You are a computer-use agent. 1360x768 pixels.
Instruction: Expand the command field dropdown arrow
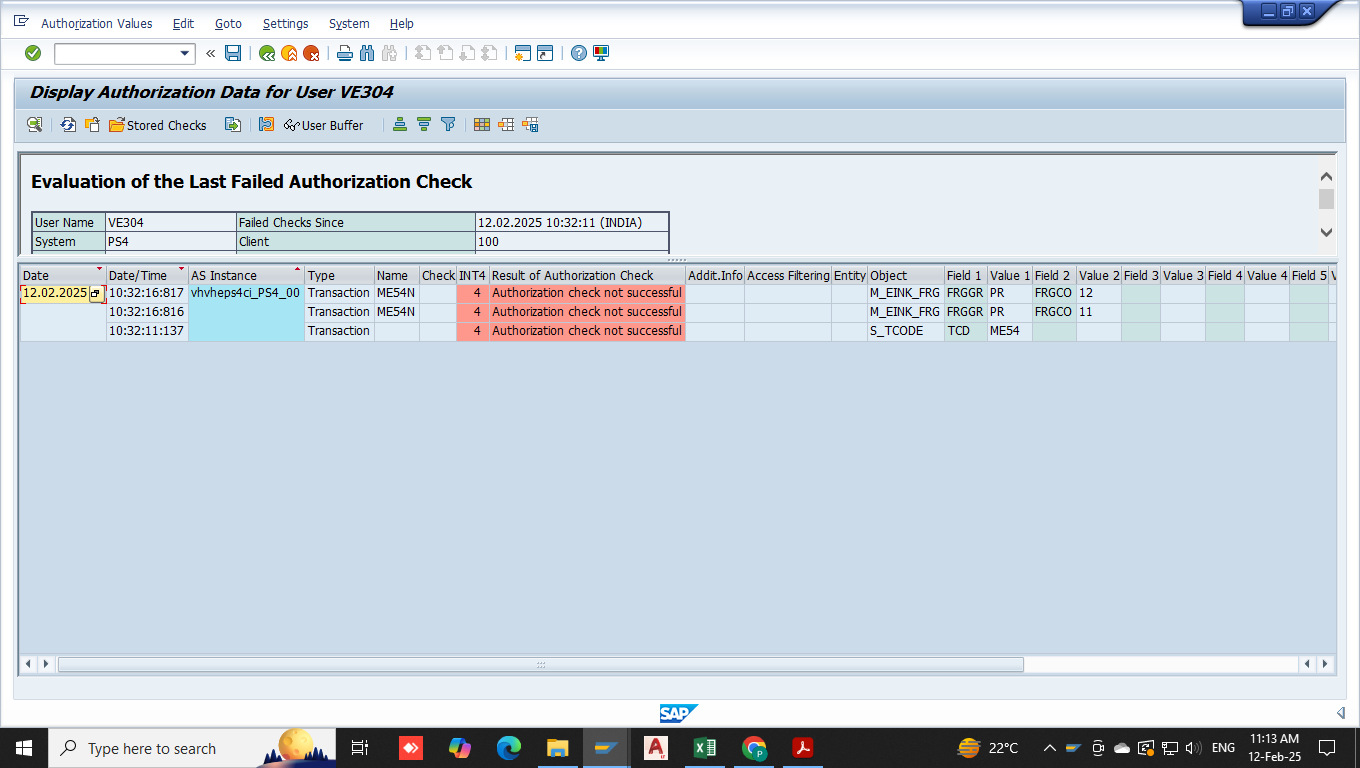coord(184,54)
